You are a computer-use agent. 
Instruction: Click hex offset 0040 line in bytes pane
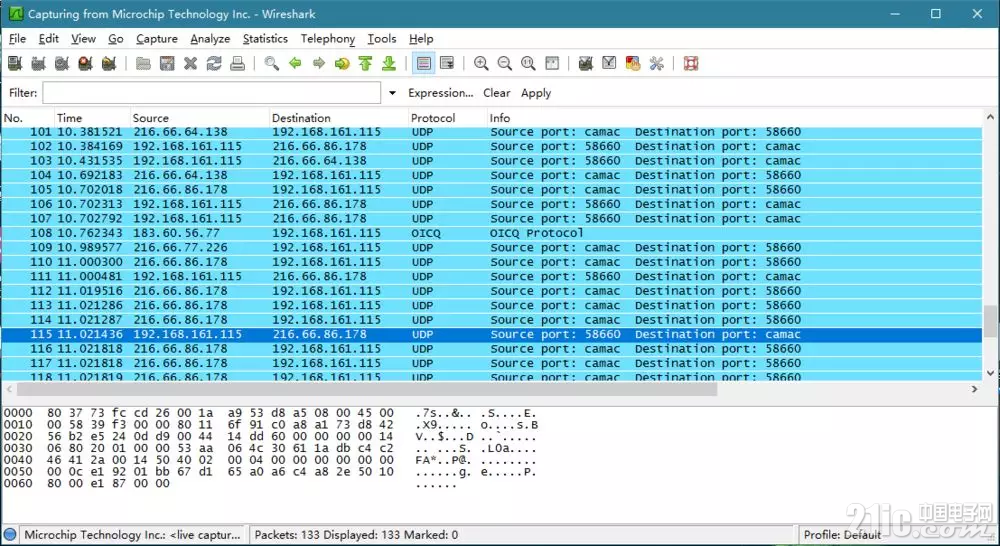click(x=270, y=460)
